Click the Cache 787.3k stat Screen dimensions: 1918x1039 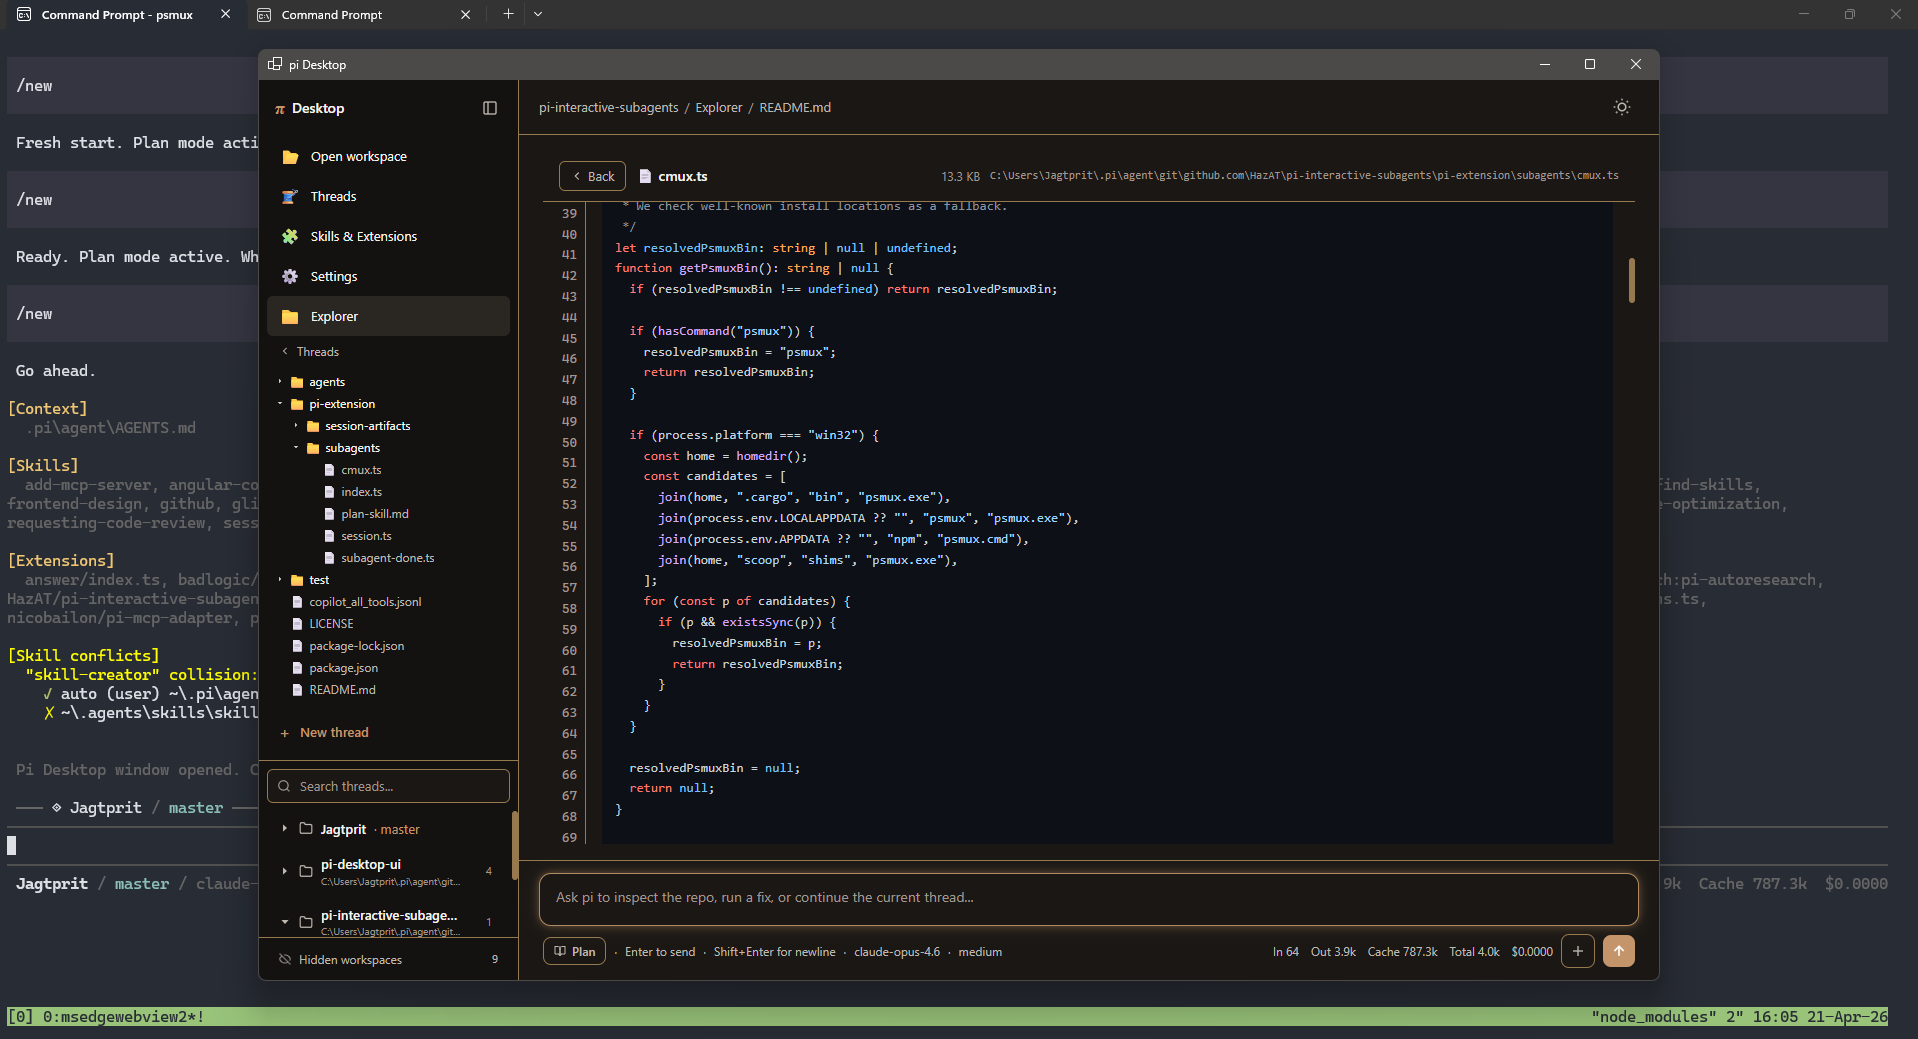[1402, 952]
